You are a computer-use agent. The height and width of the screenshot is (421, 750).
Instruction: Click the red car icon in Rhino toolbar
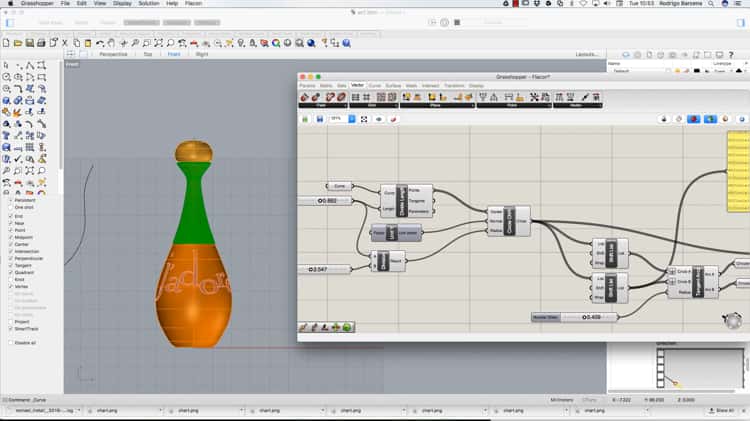coord(194,43)
